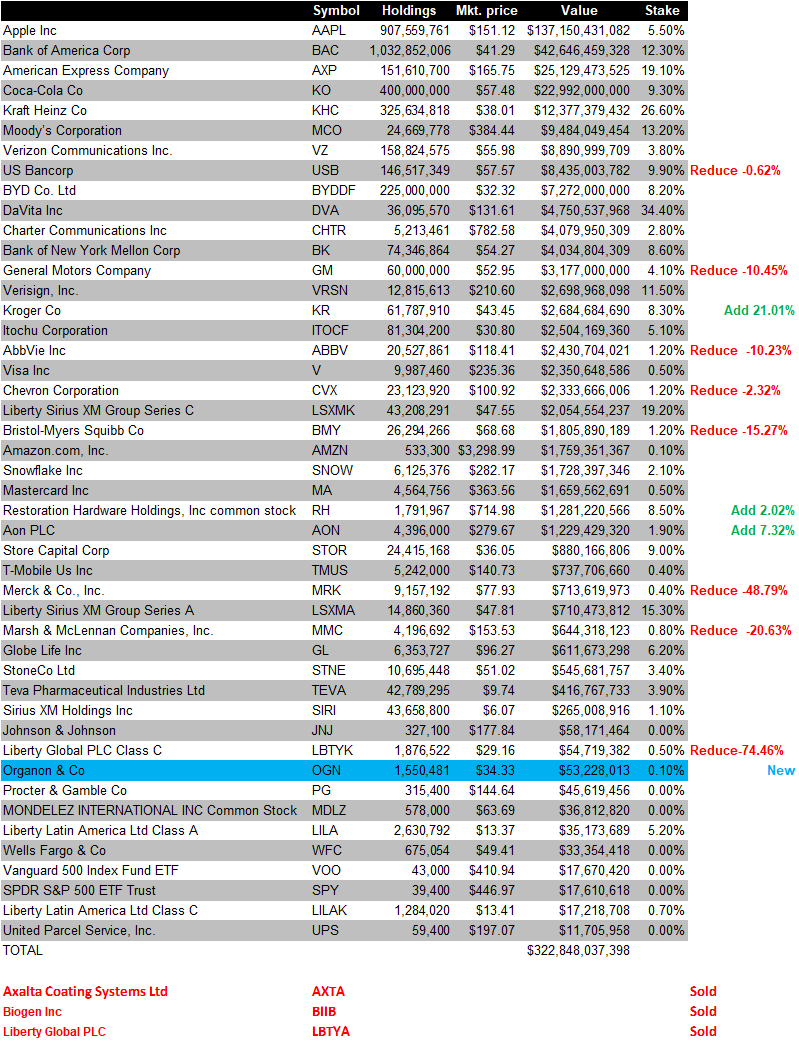The width and height of the screenshot is (799, 1042).
Task: Select the 'TMUS' symbol cell
Action: coord(330,570)
